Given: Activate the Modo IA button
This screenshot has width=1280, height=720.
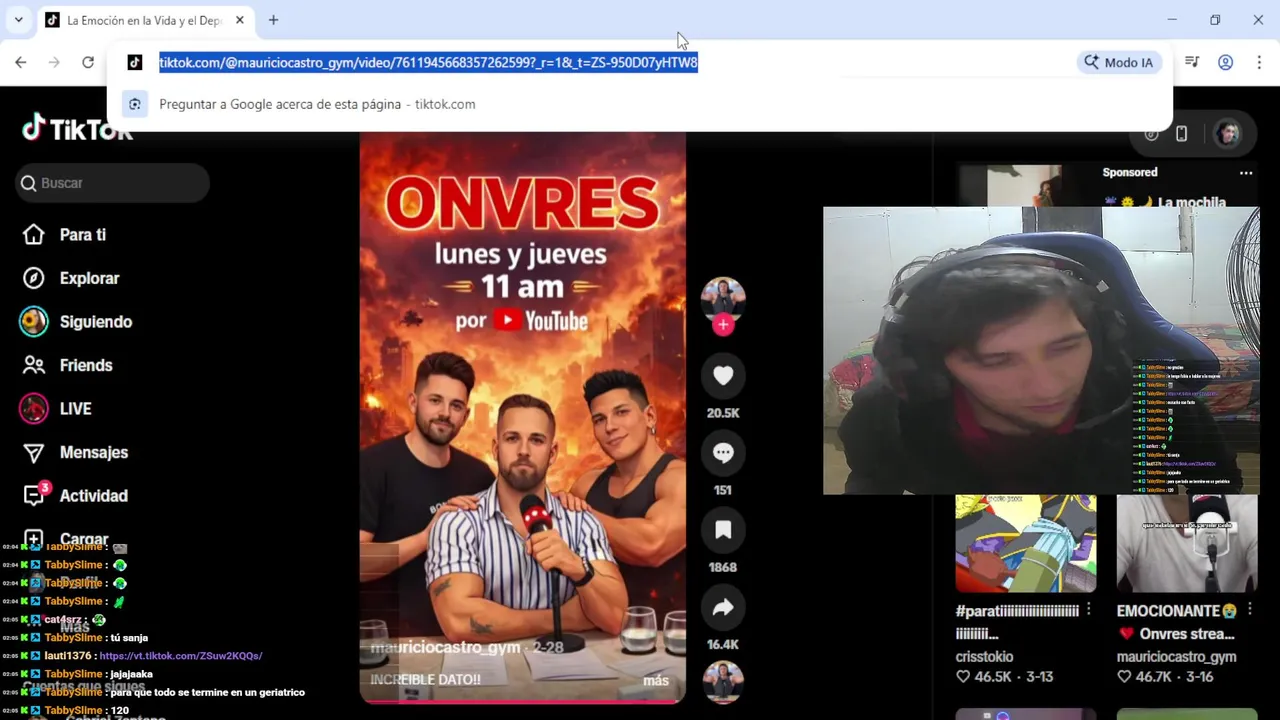Looking at the screenshot, I should [1119, 62].
